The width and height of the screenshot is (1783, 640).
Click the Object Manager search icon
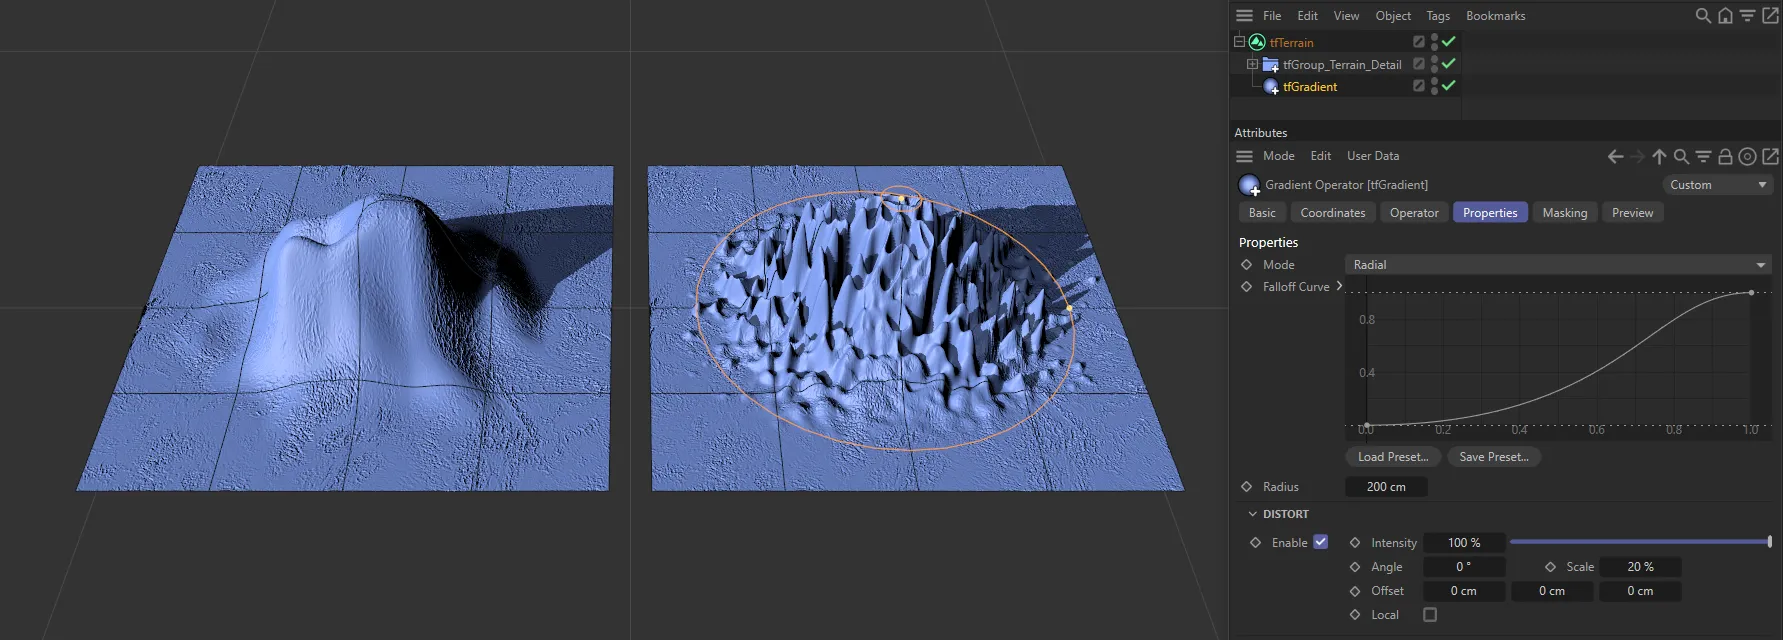(1703, 16)
